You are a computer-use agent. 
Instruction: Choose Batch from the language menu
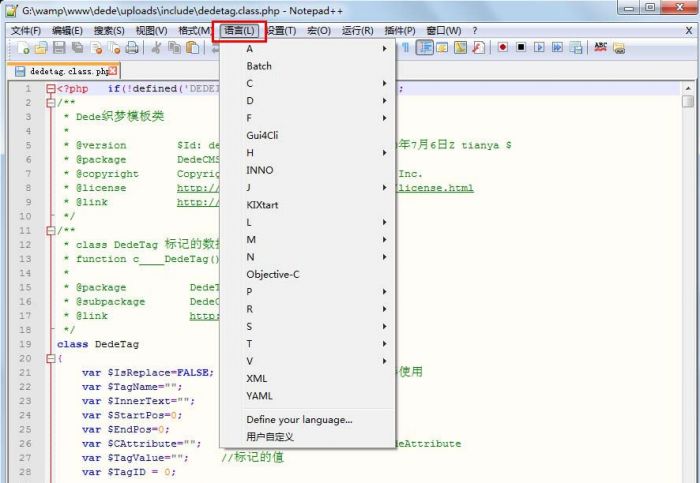tap(308, 66)
